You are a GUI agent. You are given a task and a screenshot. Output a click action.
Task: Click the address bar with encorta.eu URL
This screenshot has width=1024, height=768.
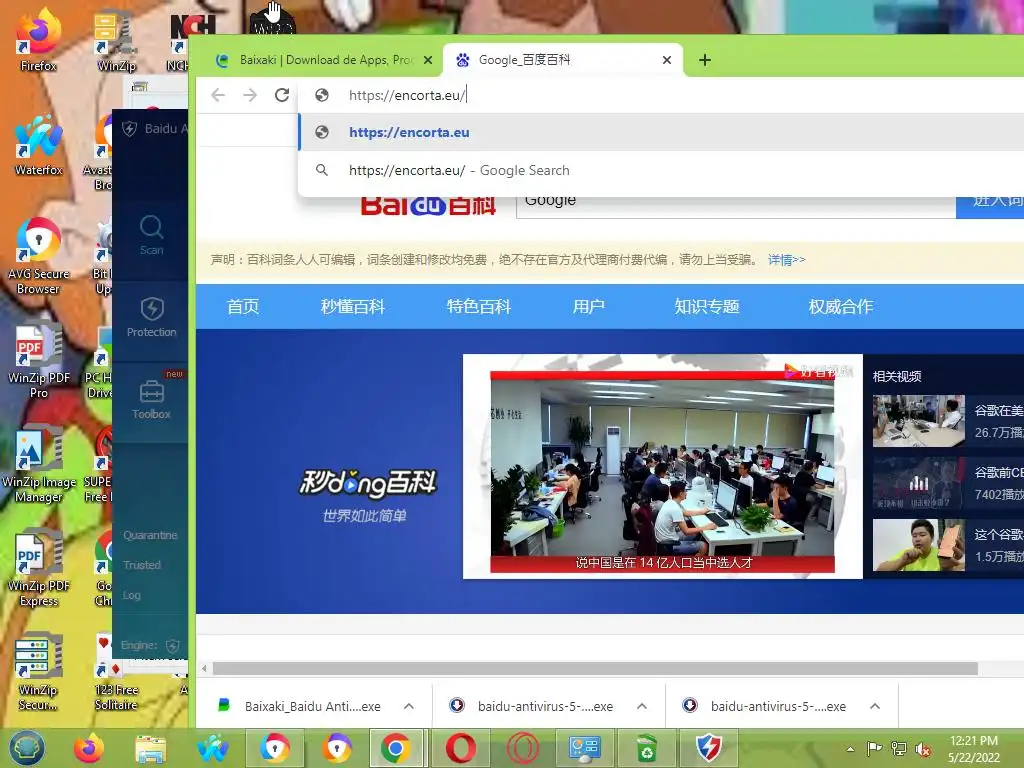pyautogui.click(x=660, y=95)
